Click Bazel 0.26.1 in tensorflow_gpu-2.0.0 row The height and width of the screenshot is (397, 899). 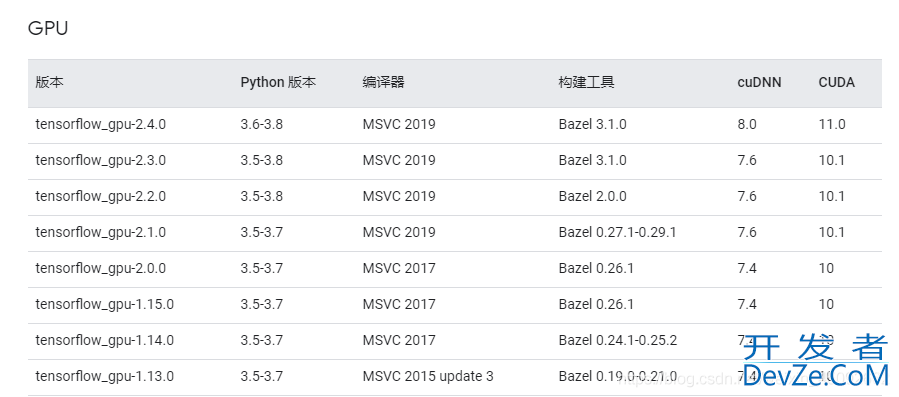(x=596, y=268)
